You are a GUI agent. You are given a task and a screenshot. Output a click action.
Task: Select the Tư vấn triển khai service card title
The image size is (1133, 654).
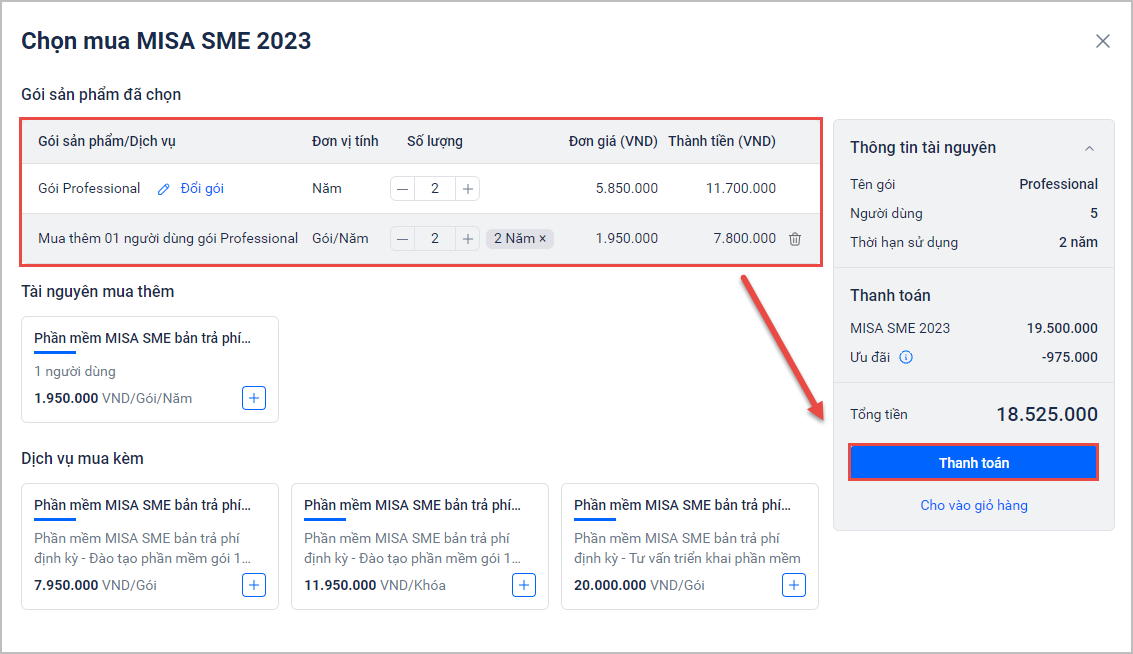pos(682,505)
